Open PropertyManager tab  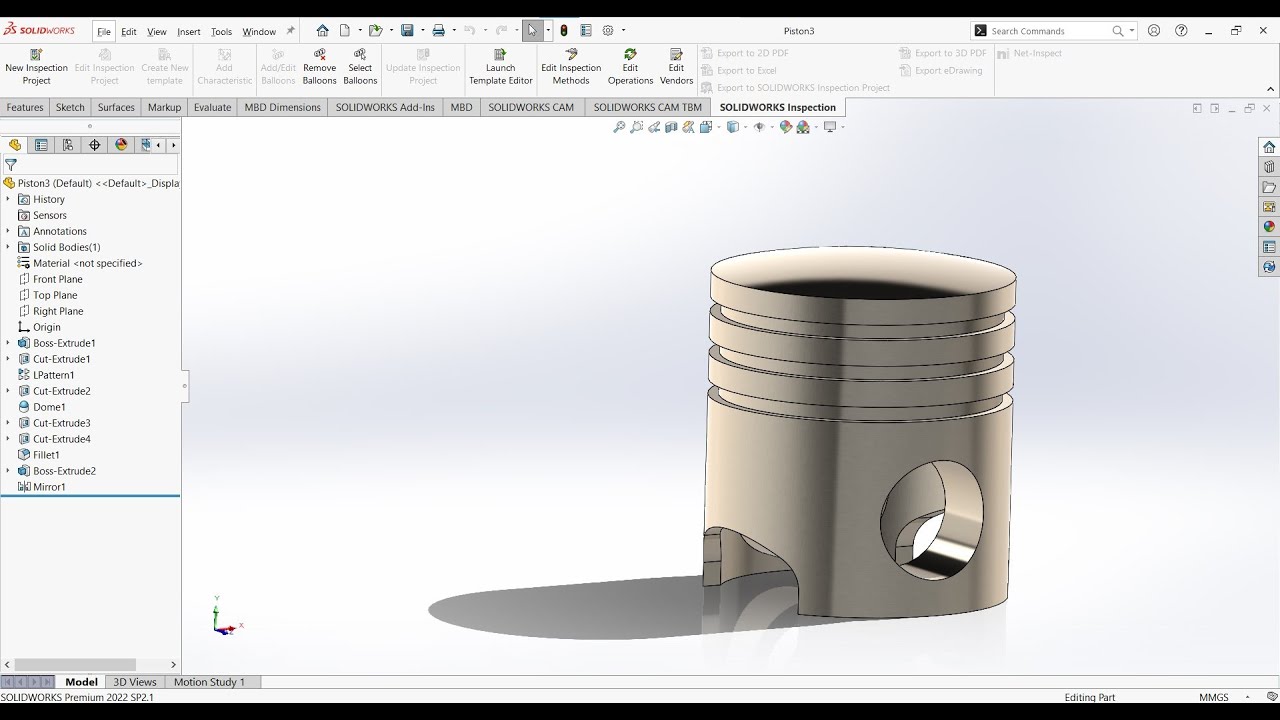pyautogui.click(x=41, y=145)
